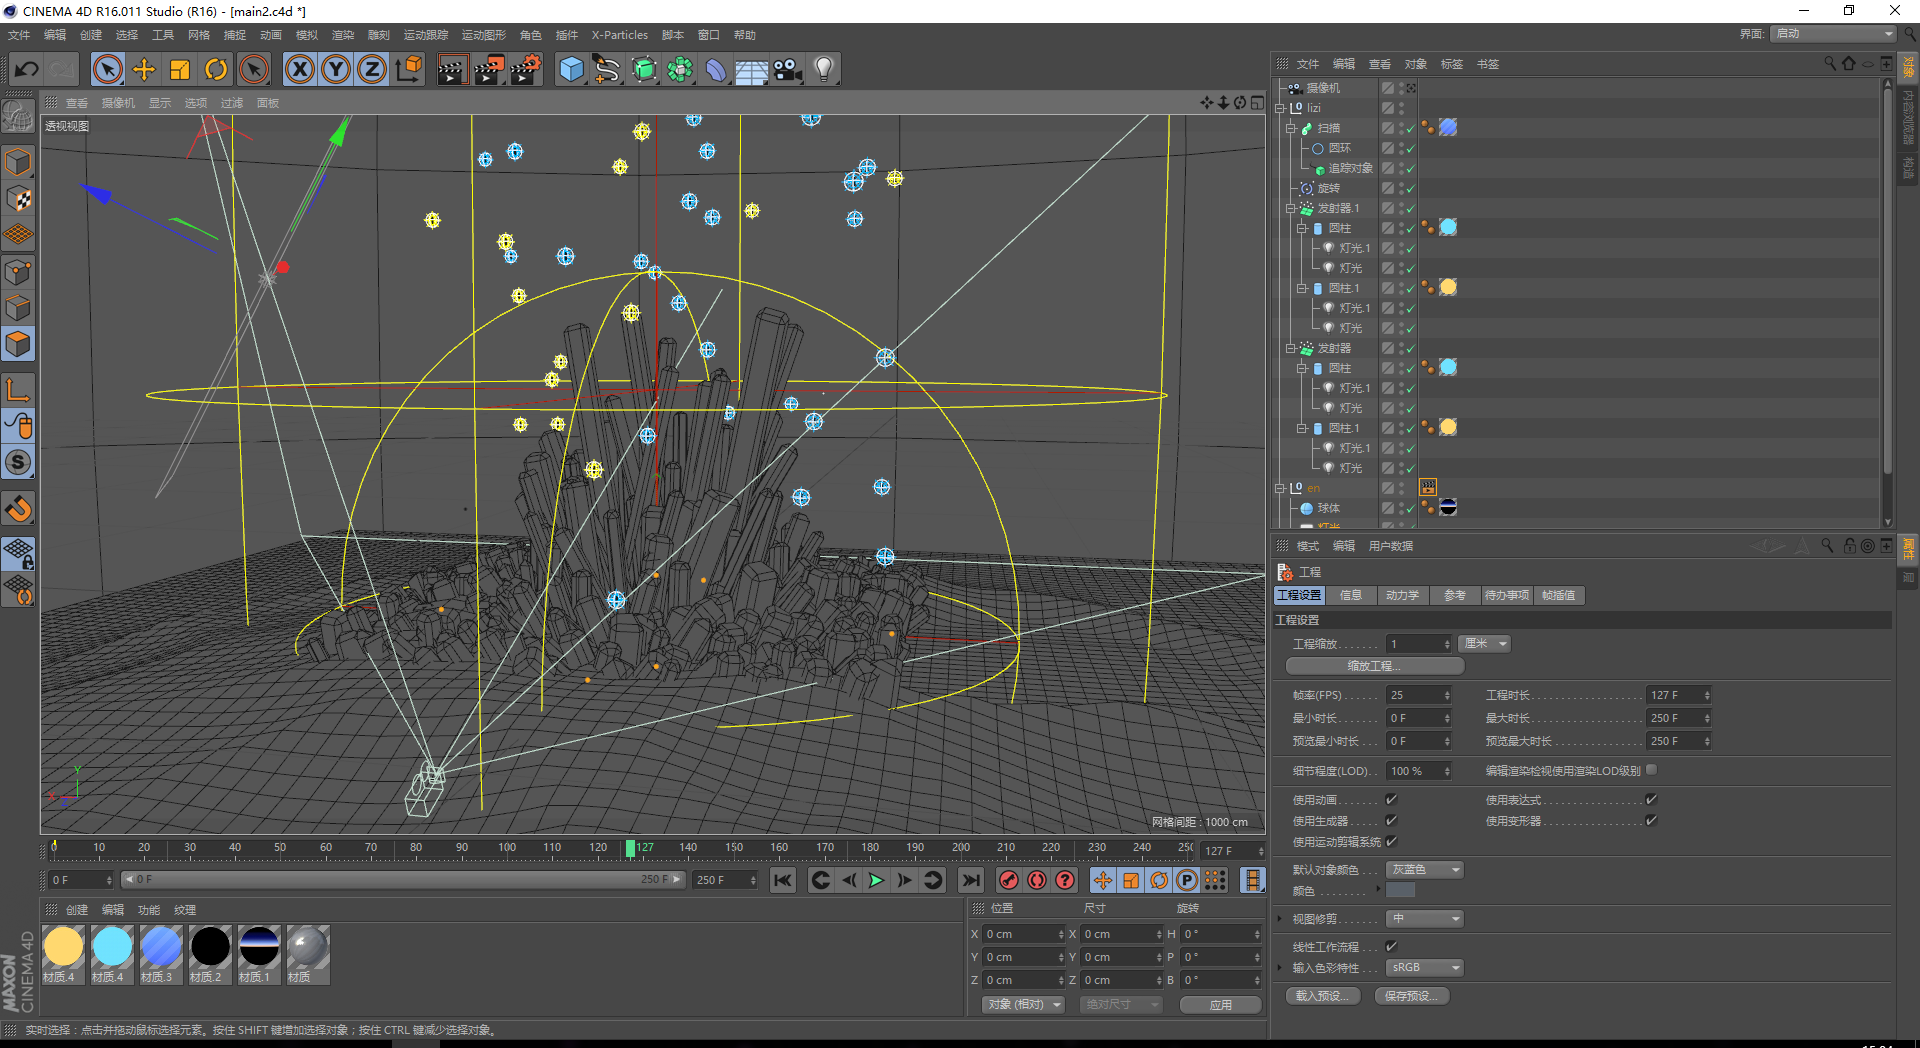1920x1048 pixels.
Task: Select the Live Selection tool
Action: [x=107, y=69]
